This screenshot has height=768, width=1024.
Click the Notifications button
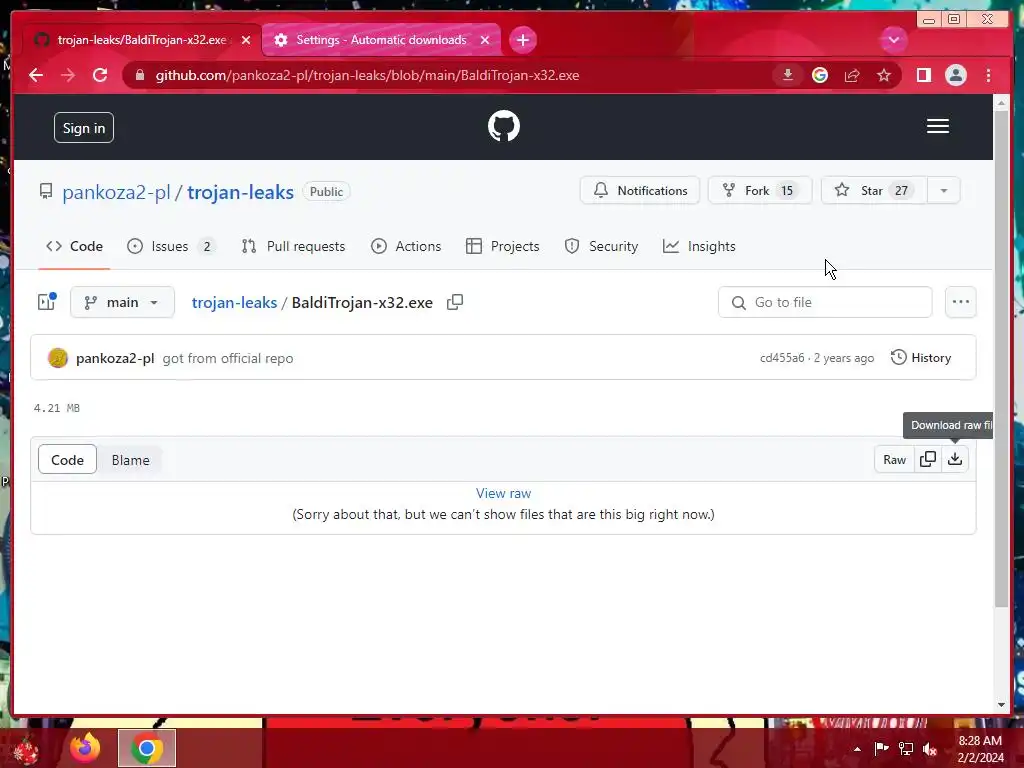click(x=640, y=191)
